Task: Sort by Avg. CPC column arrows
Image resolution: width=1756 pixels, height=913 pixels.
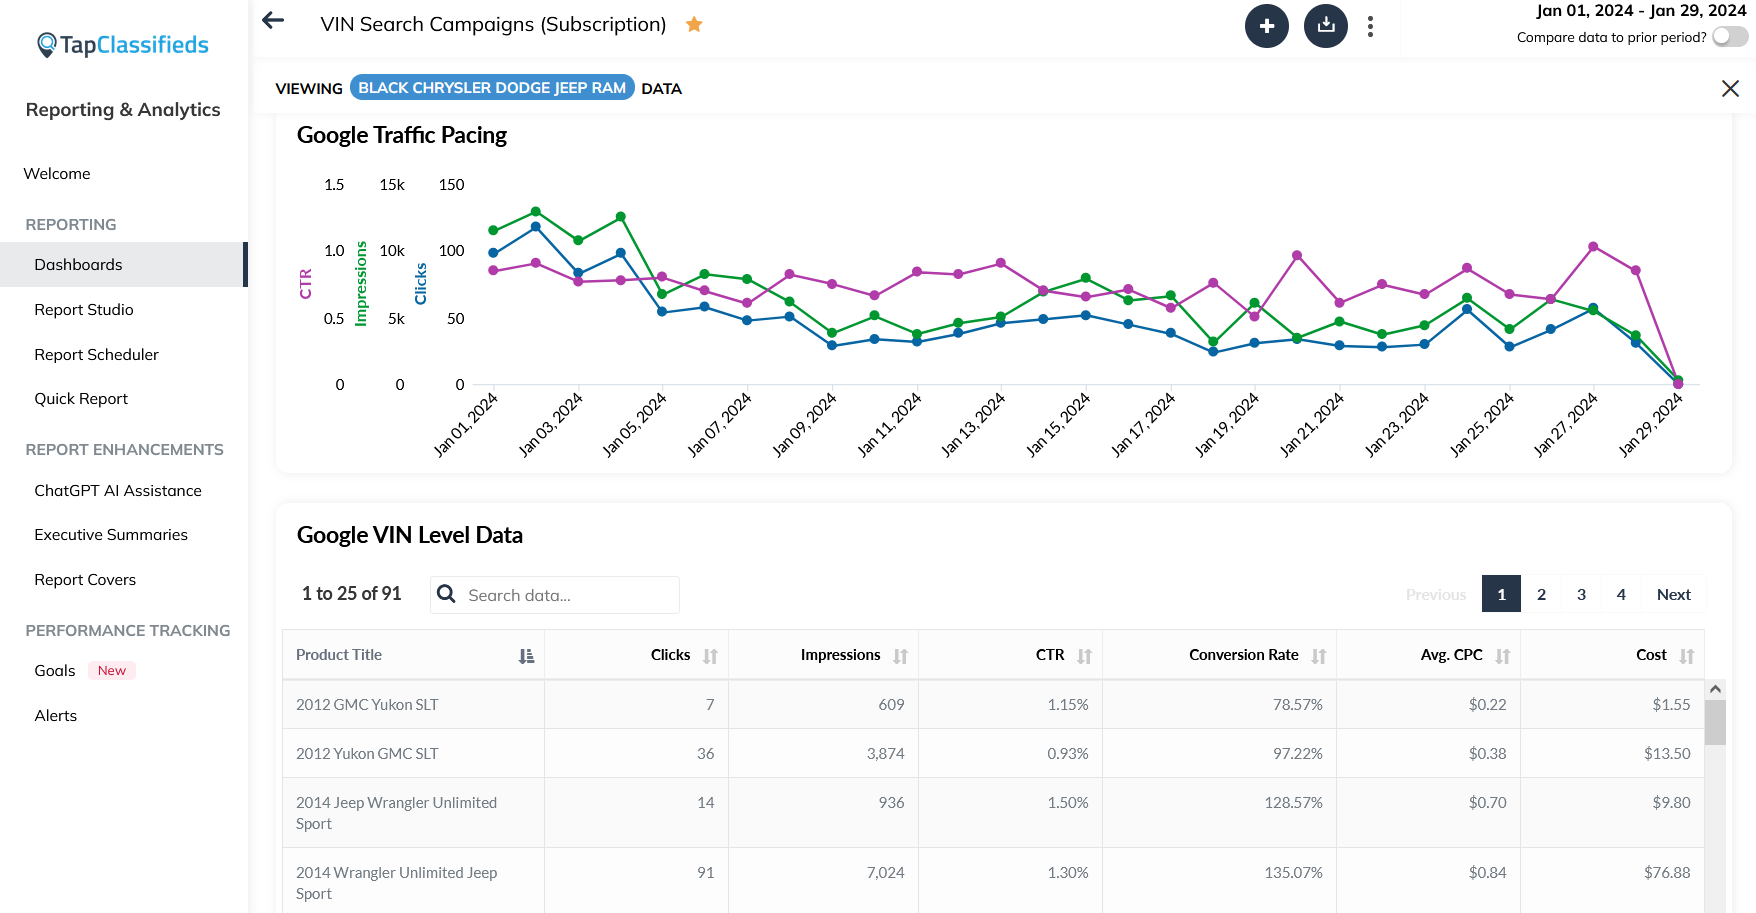Action: pos(1502,656)
